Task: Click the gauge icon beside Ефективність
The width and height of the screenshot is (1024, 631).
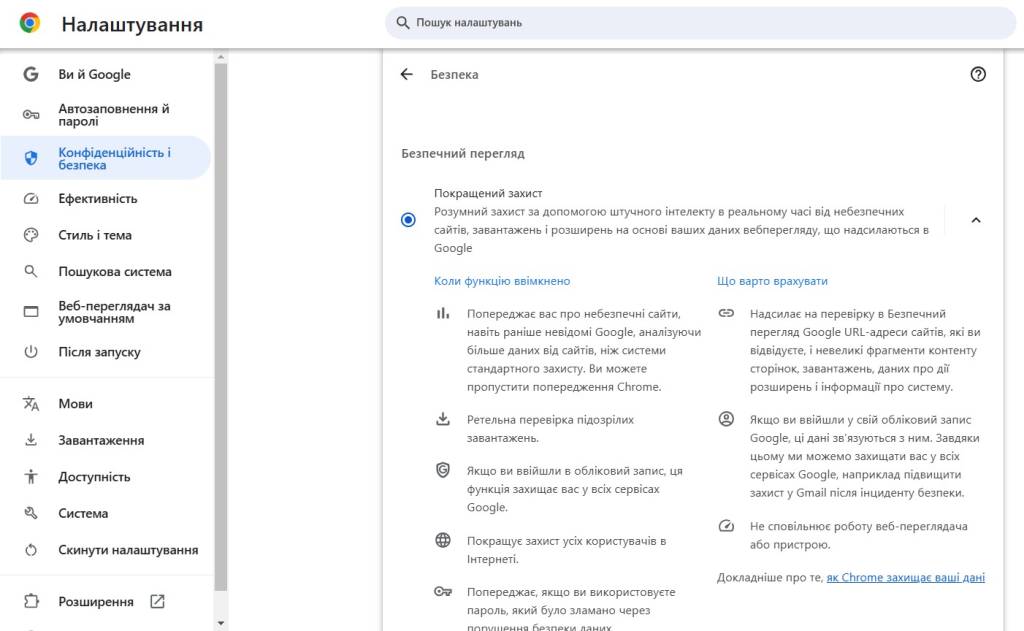Action: (31, 199)
